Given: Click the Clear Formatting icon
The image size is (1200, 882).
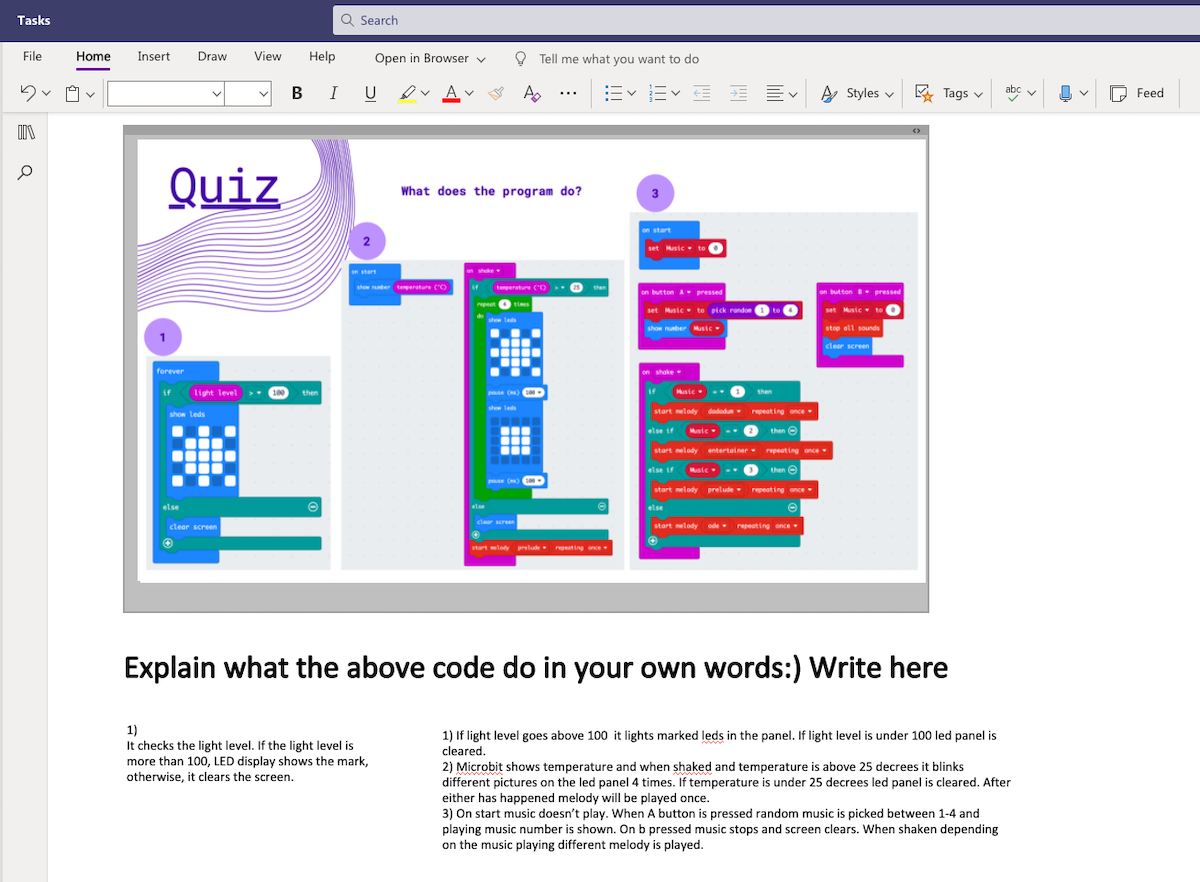Looking at the screenshot, I should tap(532, 93).
